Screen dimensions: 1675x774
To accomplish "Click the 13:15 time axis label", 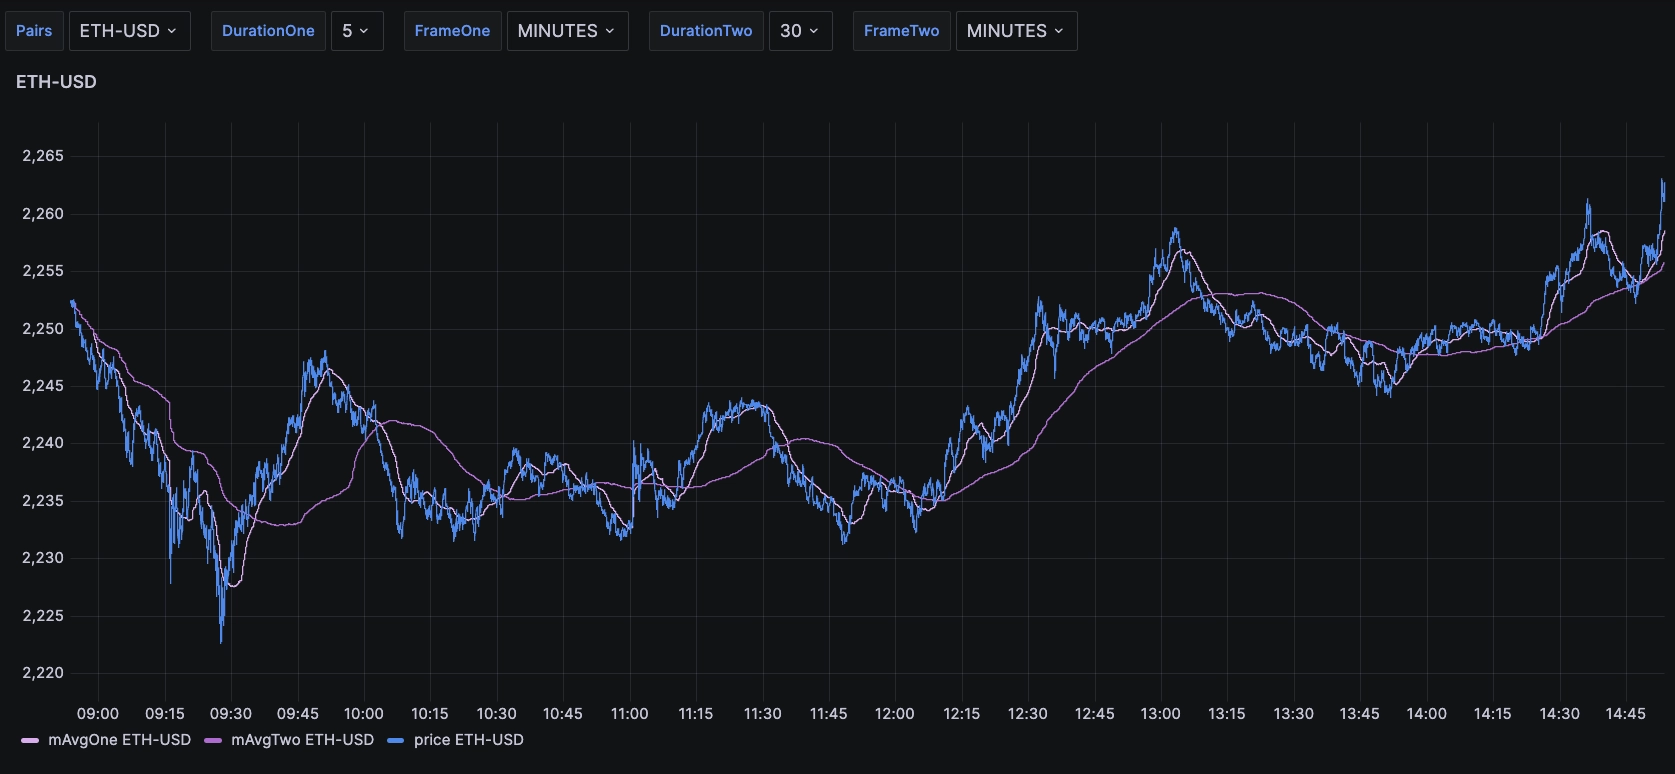I will (x=1227, y=714).
